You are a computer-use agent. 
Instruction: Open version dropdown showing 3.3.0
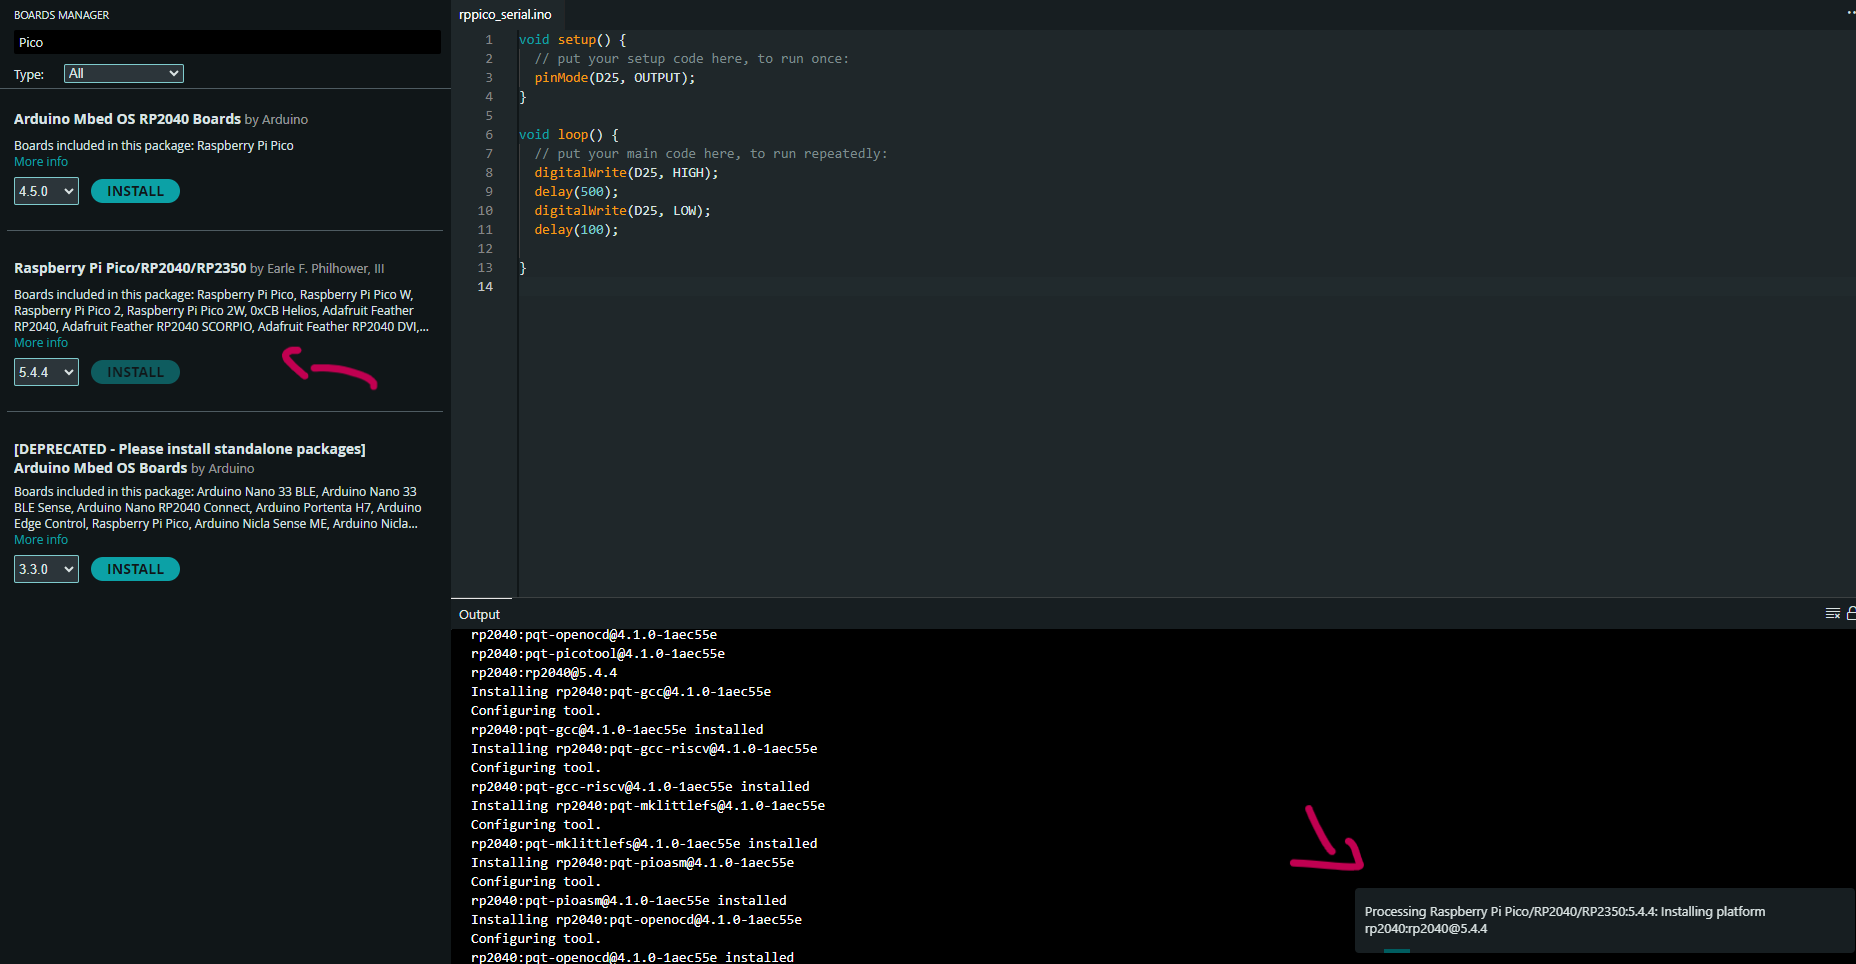(46, 569)
